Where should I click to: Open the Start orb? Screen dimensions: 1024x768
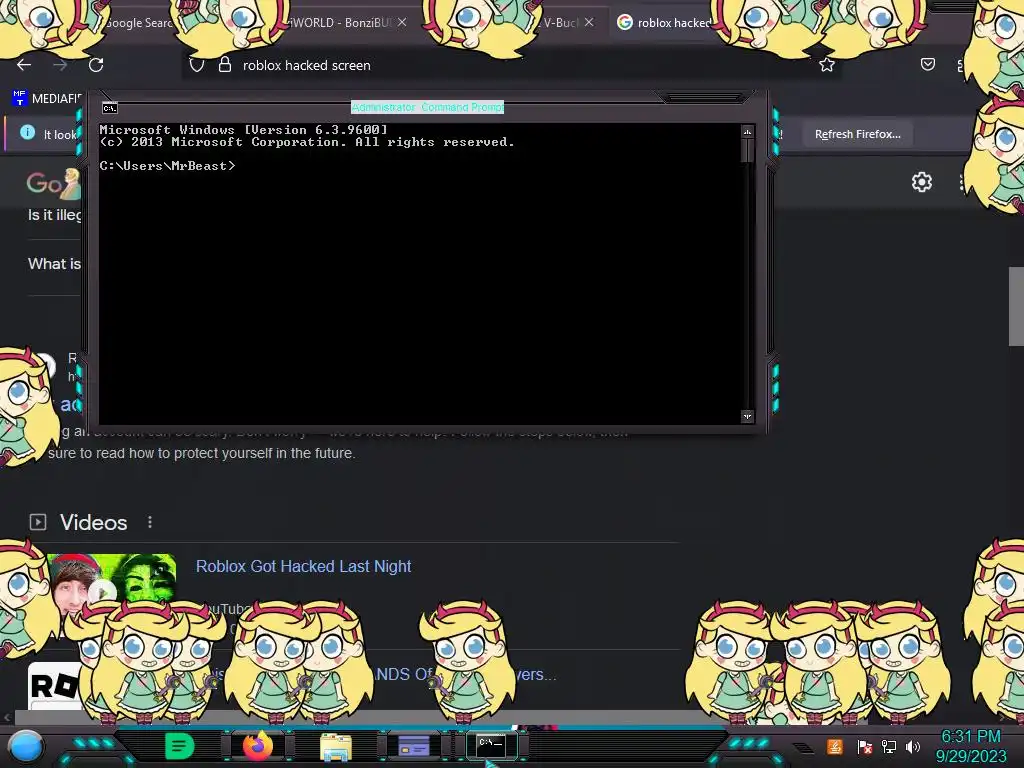pyautogui.click(x=26, y=747)
